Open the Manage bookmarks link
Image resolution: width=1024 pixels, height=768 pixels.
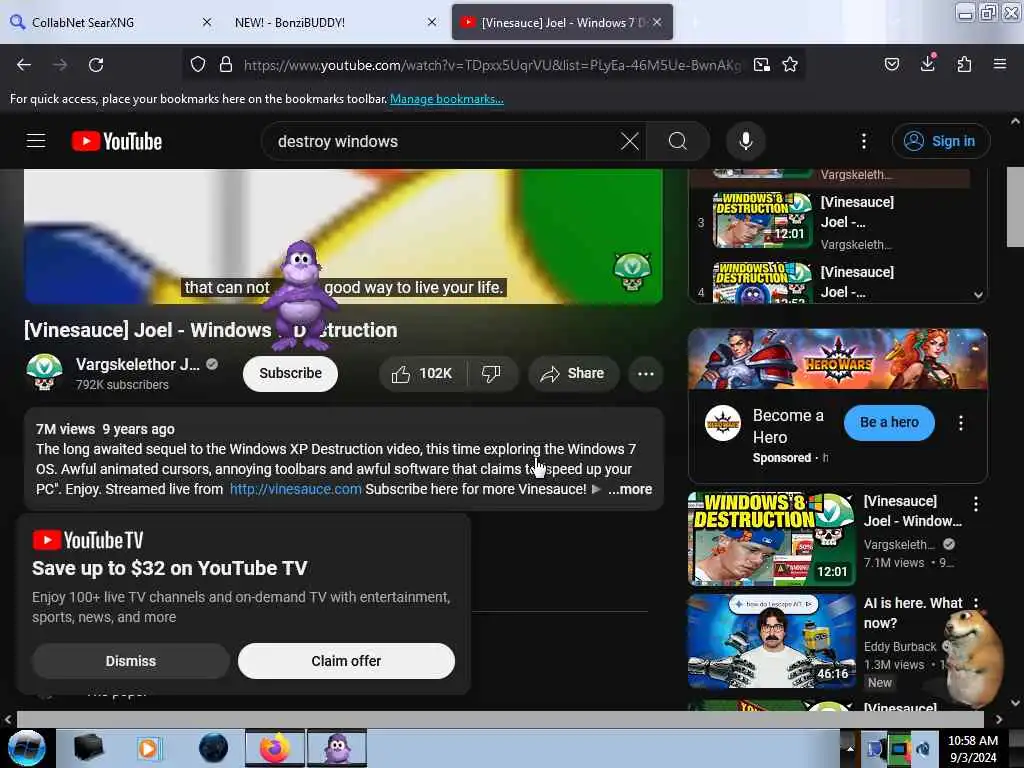coord(447,99)
